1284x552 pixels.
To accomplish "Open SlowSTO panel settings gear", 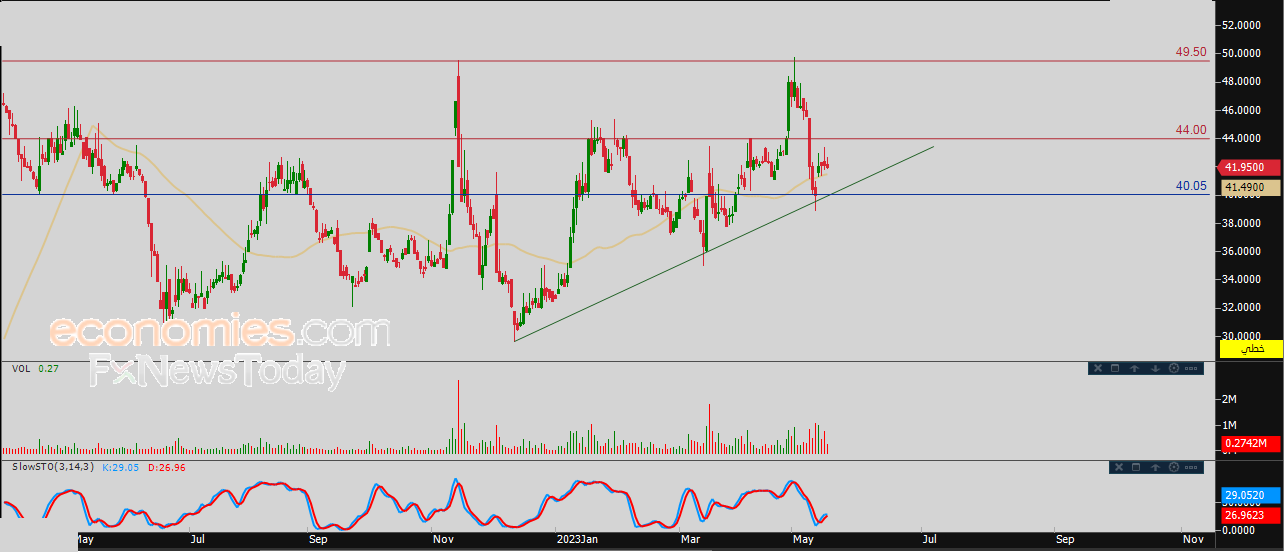I will [1174, 467].
